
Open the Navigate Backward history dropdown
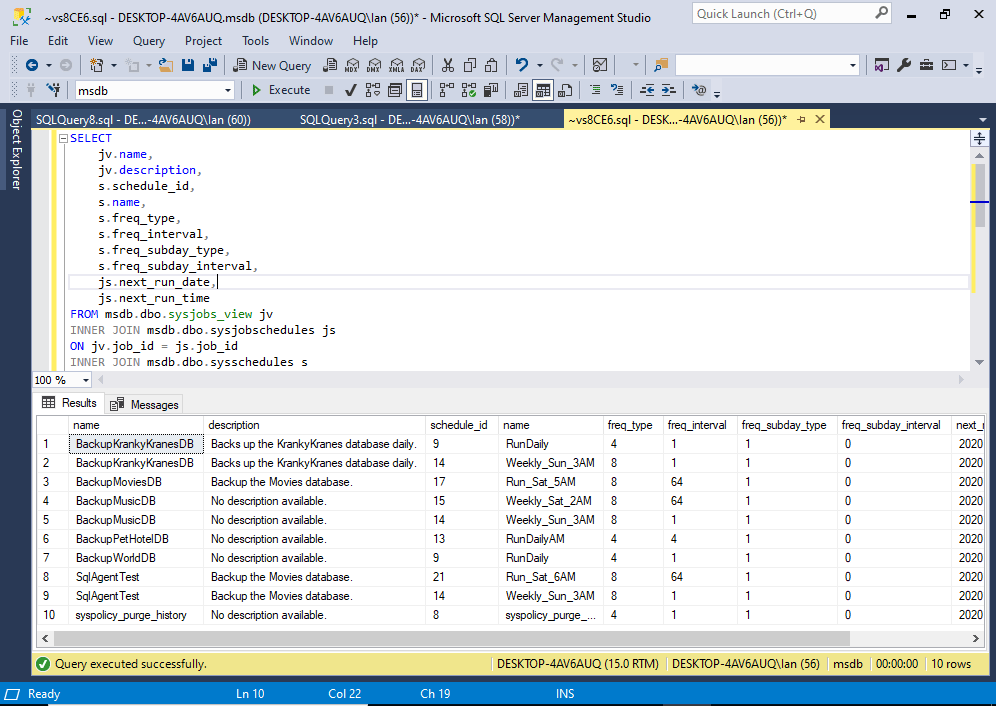pos(48,64)
